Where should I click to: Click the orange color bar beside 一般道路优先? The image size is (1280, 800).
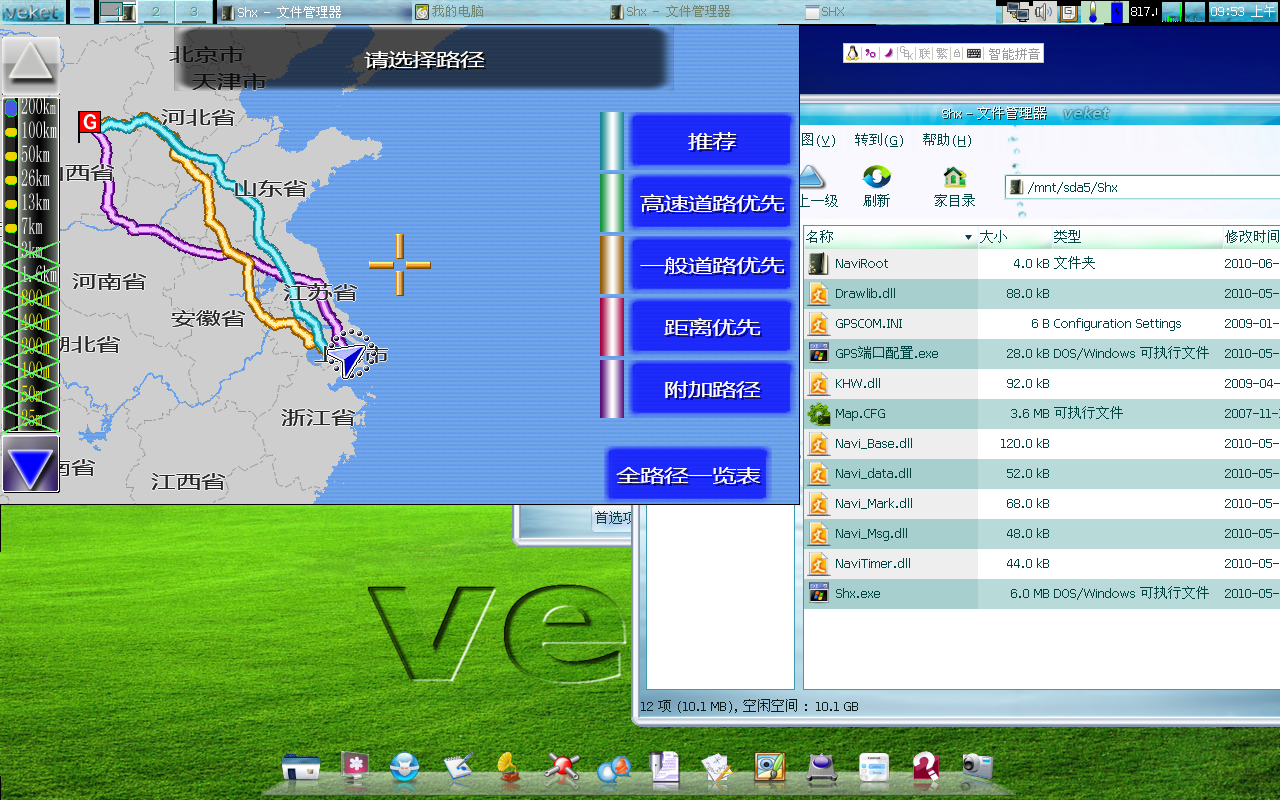click(611, 265)
